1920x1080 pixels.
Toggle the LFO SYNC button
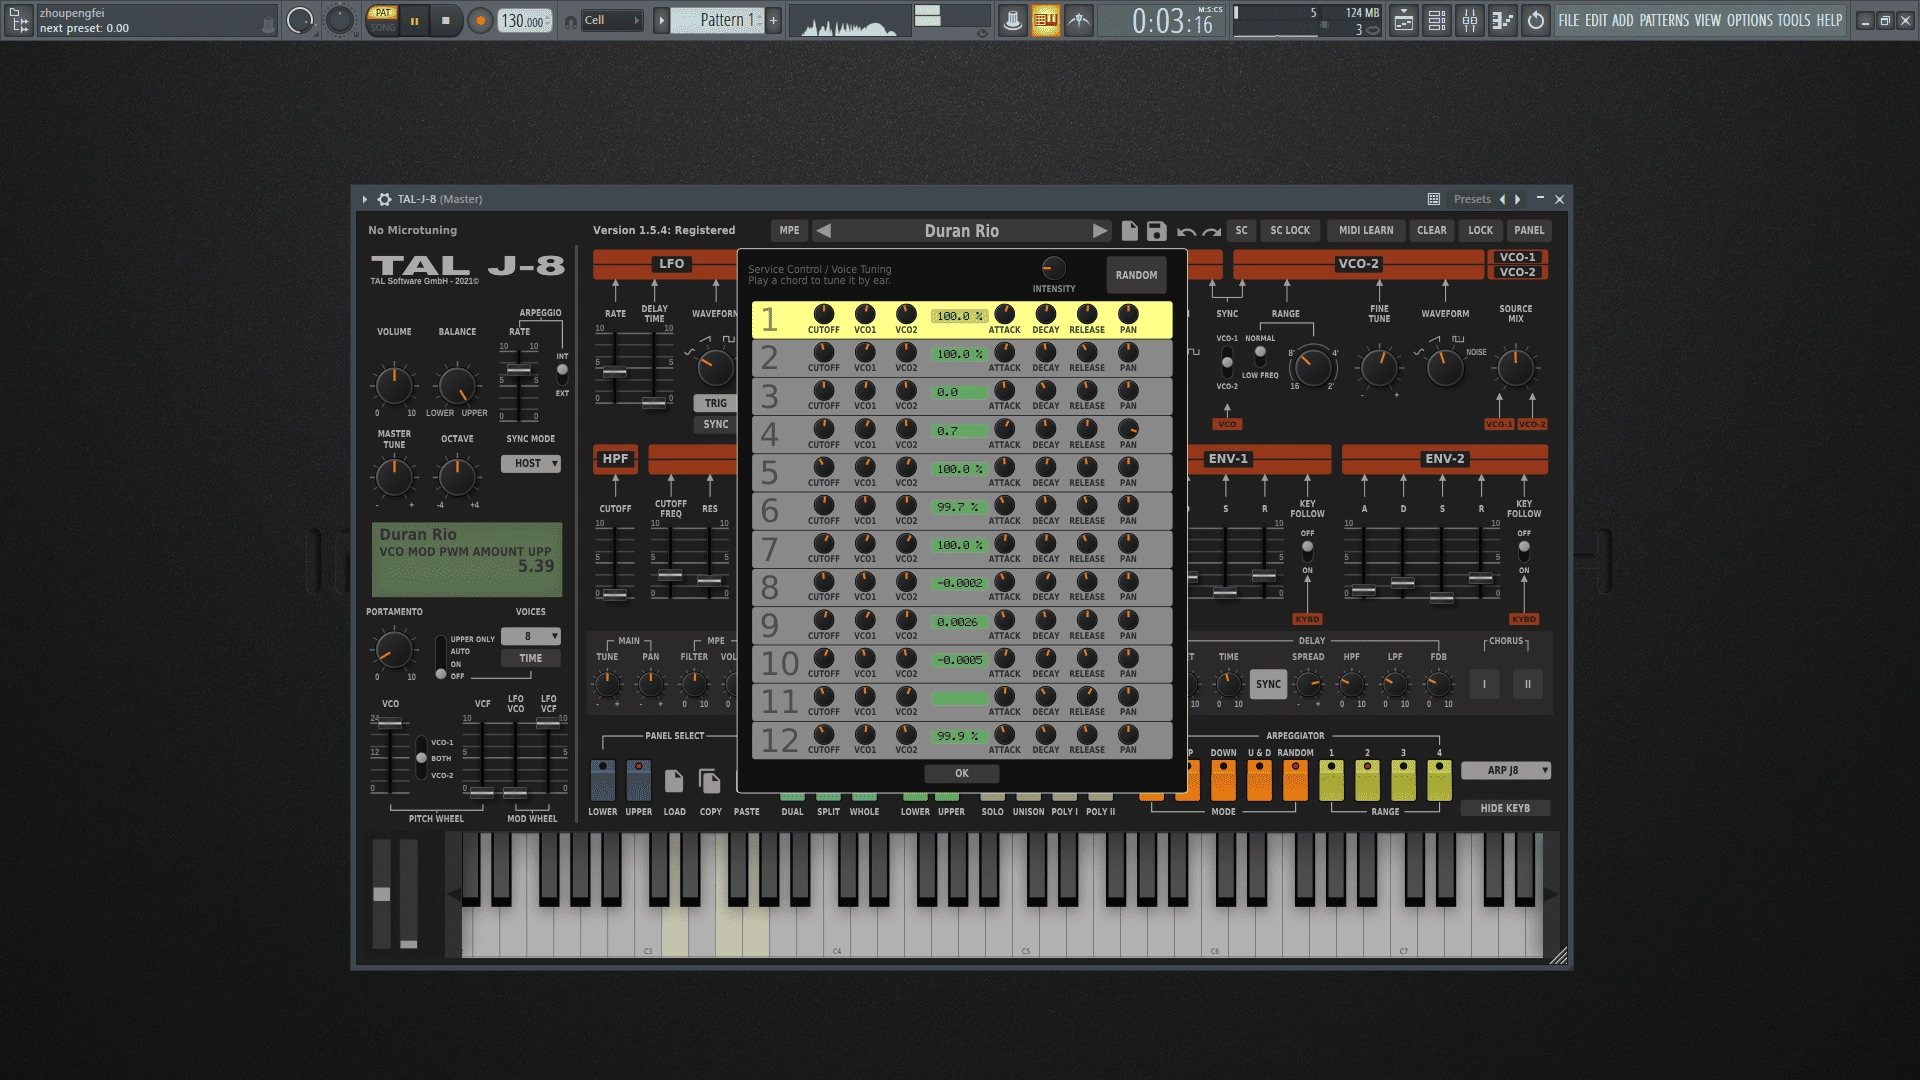[716, 424]
